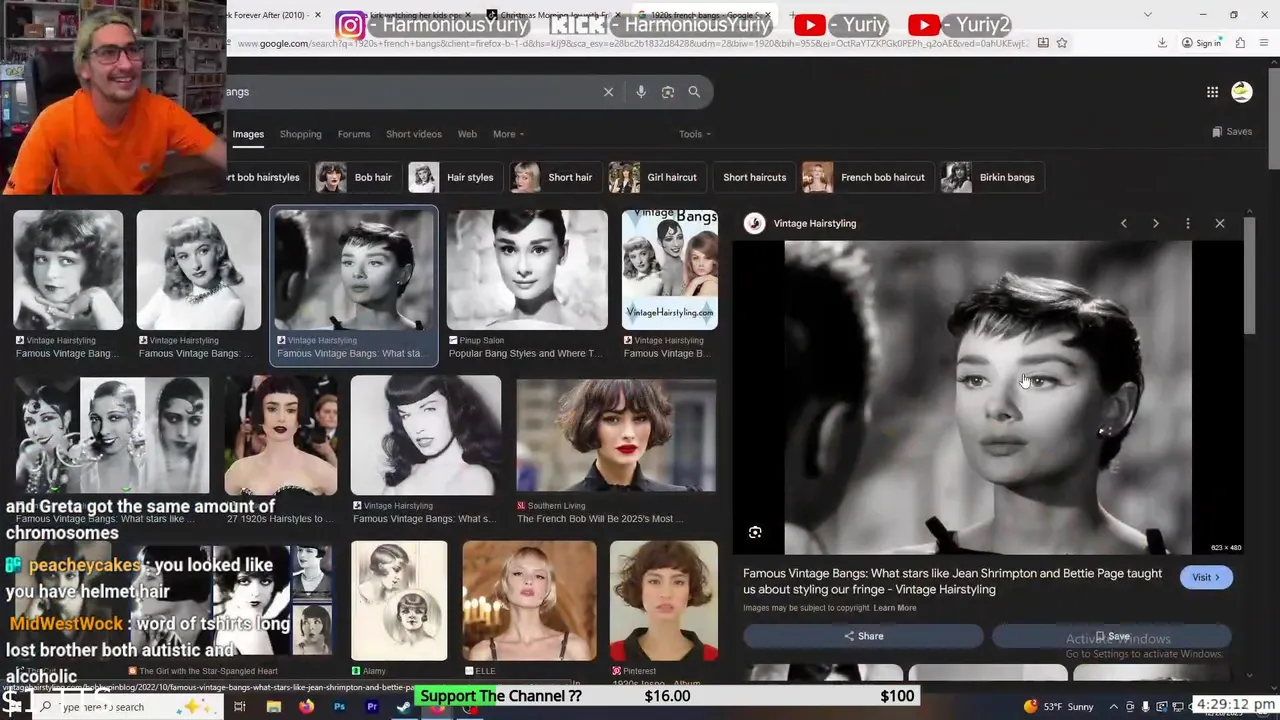Open the Learn More copyright link
The width and height of the screenshot is (1280, 720).
895,608
